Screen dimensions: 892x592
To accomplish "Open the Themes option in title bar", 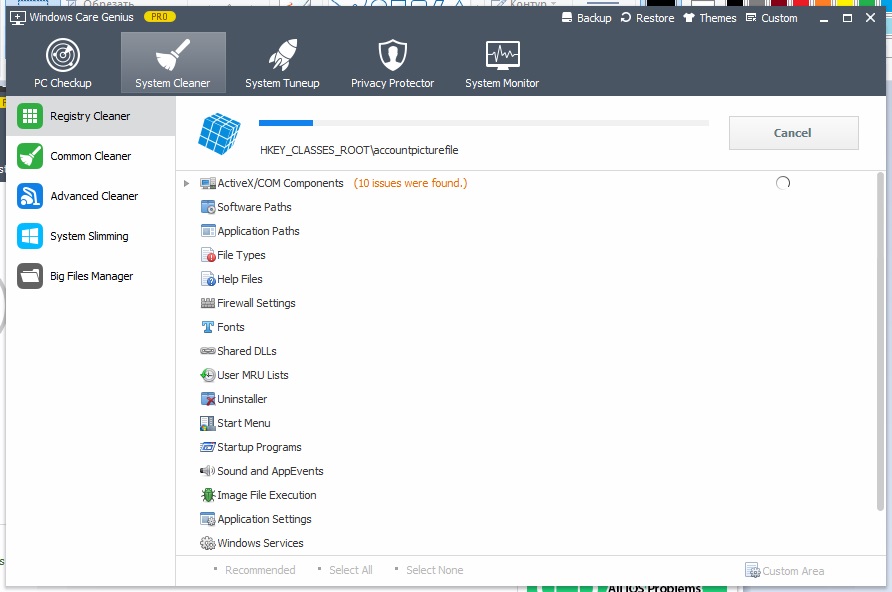I will [x=709, y=18].
